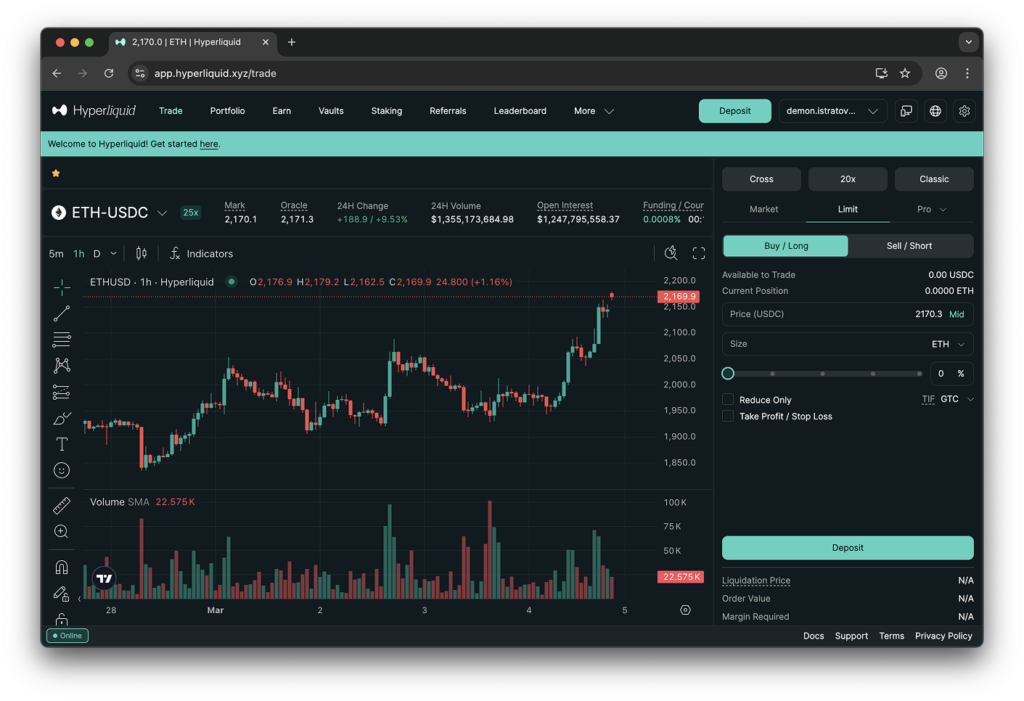Screen dimensions: 1024x701
Task: Go to the Portfolio page
Action: tap(227, 111)
